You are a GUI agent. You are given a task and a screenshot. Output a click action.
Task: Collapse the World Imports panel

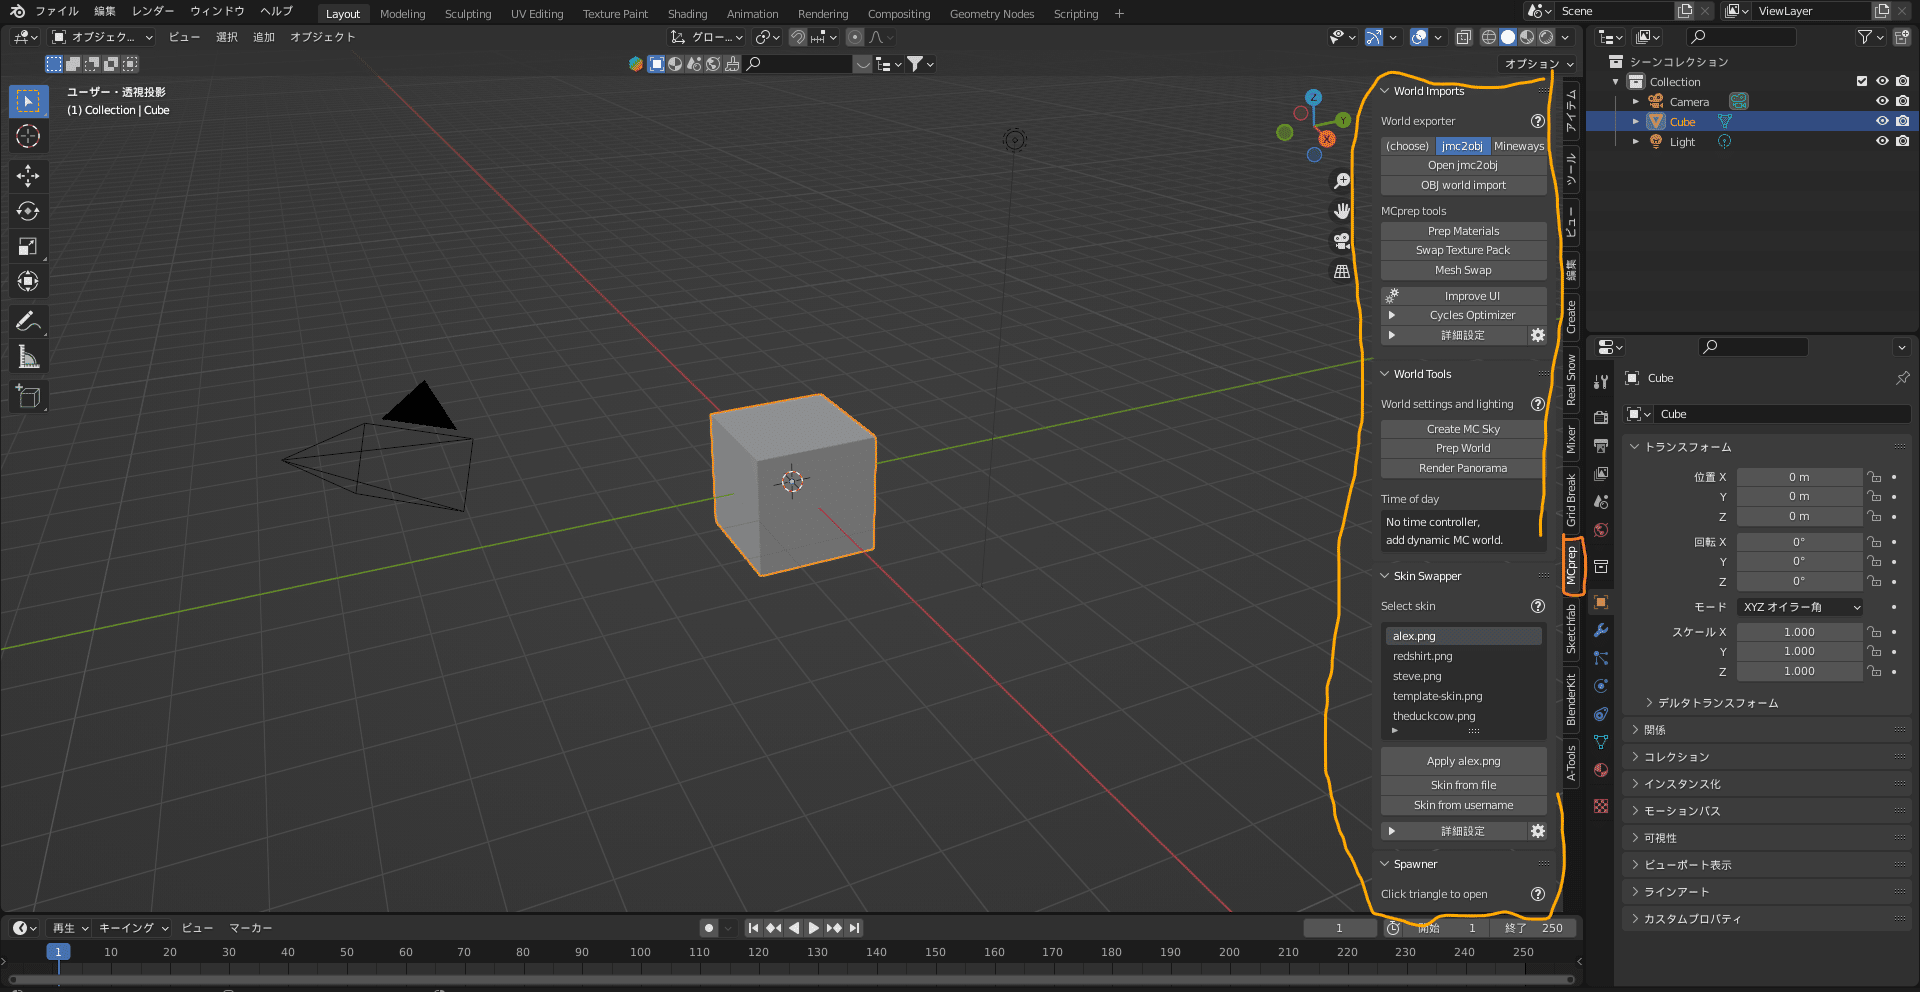[x=1385, y=91]
